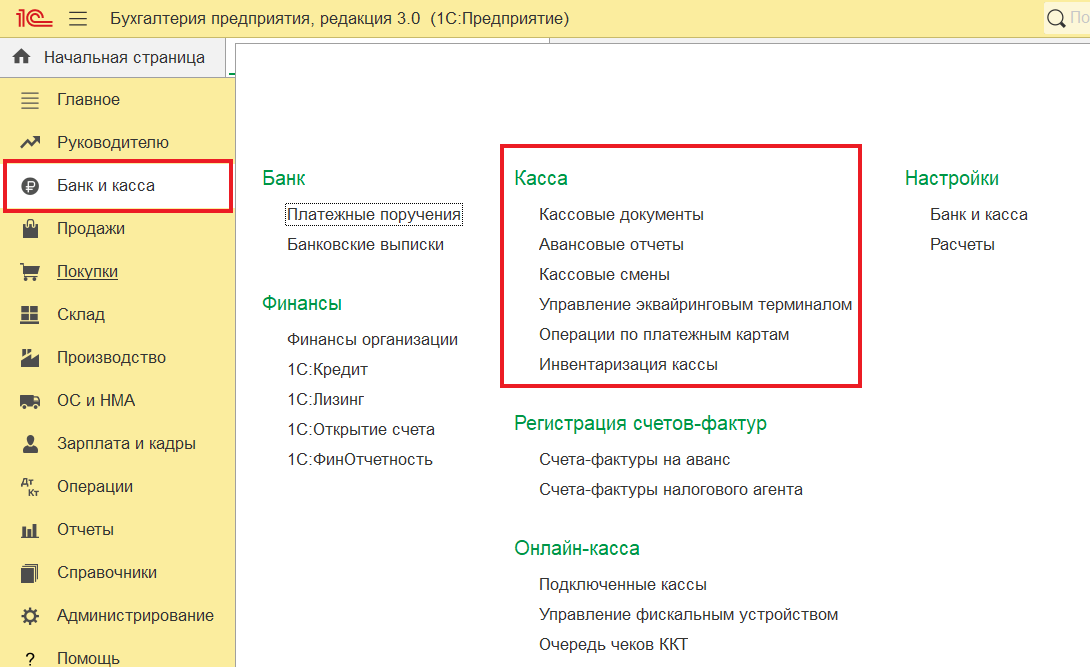Open the hamburger main menu icon

pyautogui.click(x=79, y=18)
